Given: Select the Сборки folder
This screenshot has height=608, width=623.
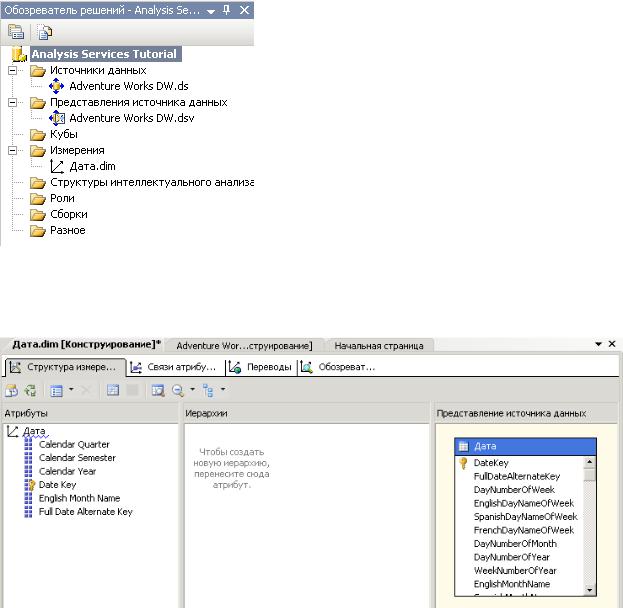Looking at the screenshot, I should 69,214.
